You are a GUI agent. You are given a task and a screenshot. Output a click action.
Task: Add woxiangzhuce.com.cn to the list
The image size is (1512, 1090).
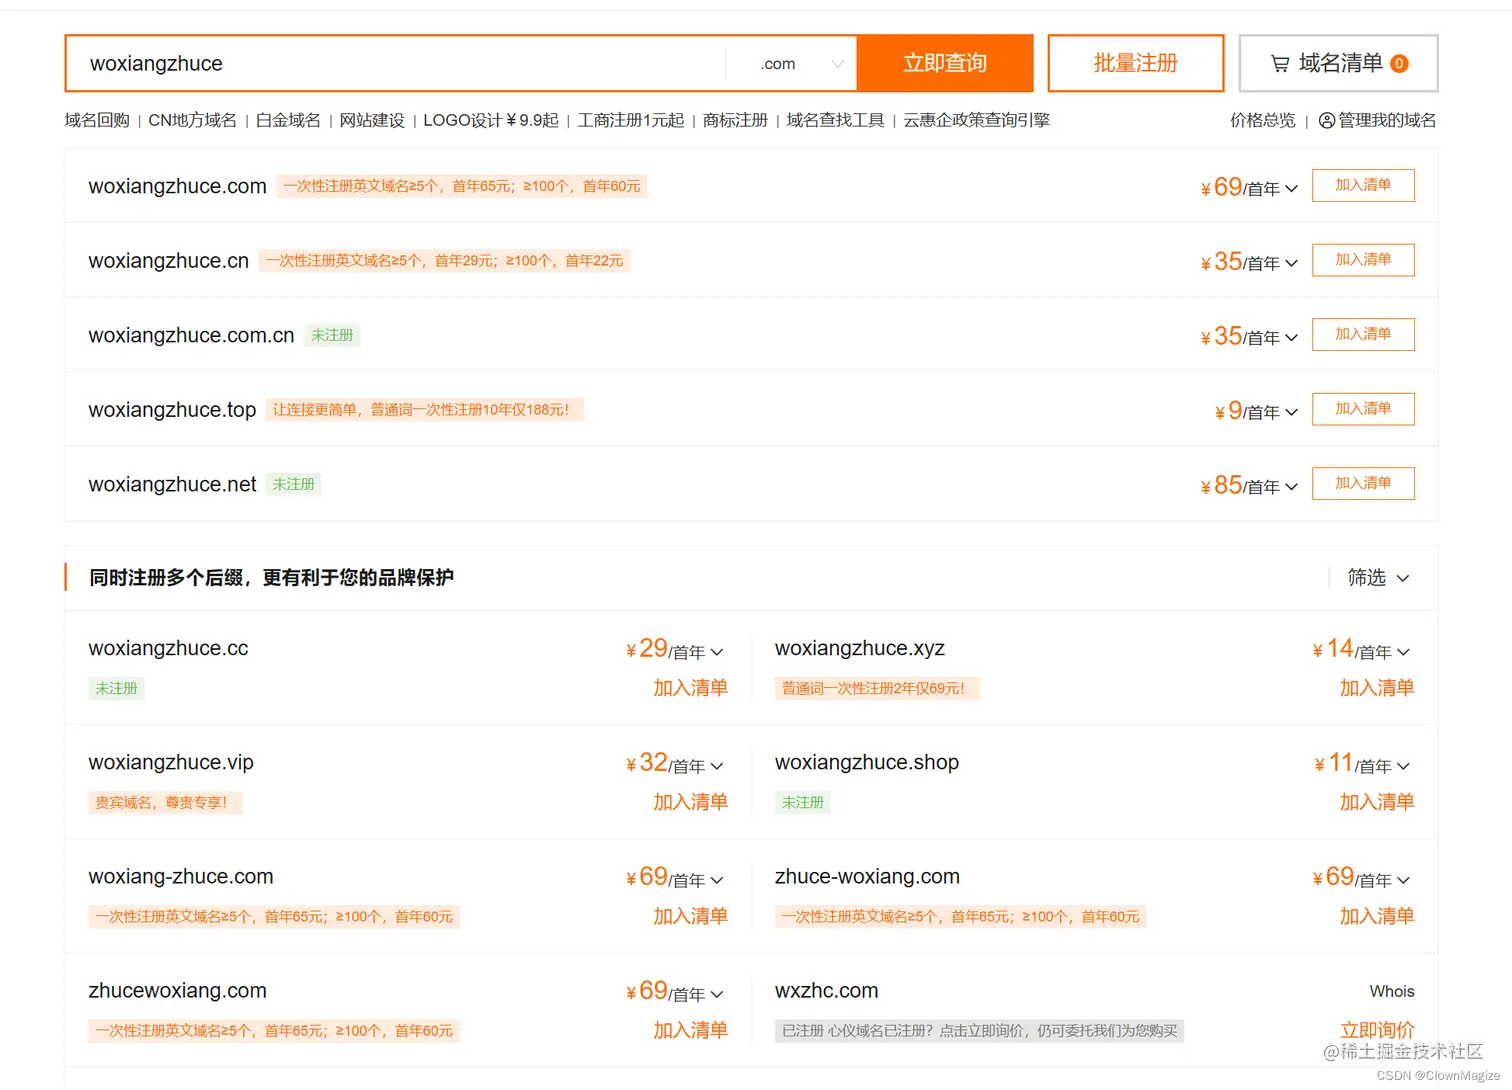click(x=1363, y=334)
